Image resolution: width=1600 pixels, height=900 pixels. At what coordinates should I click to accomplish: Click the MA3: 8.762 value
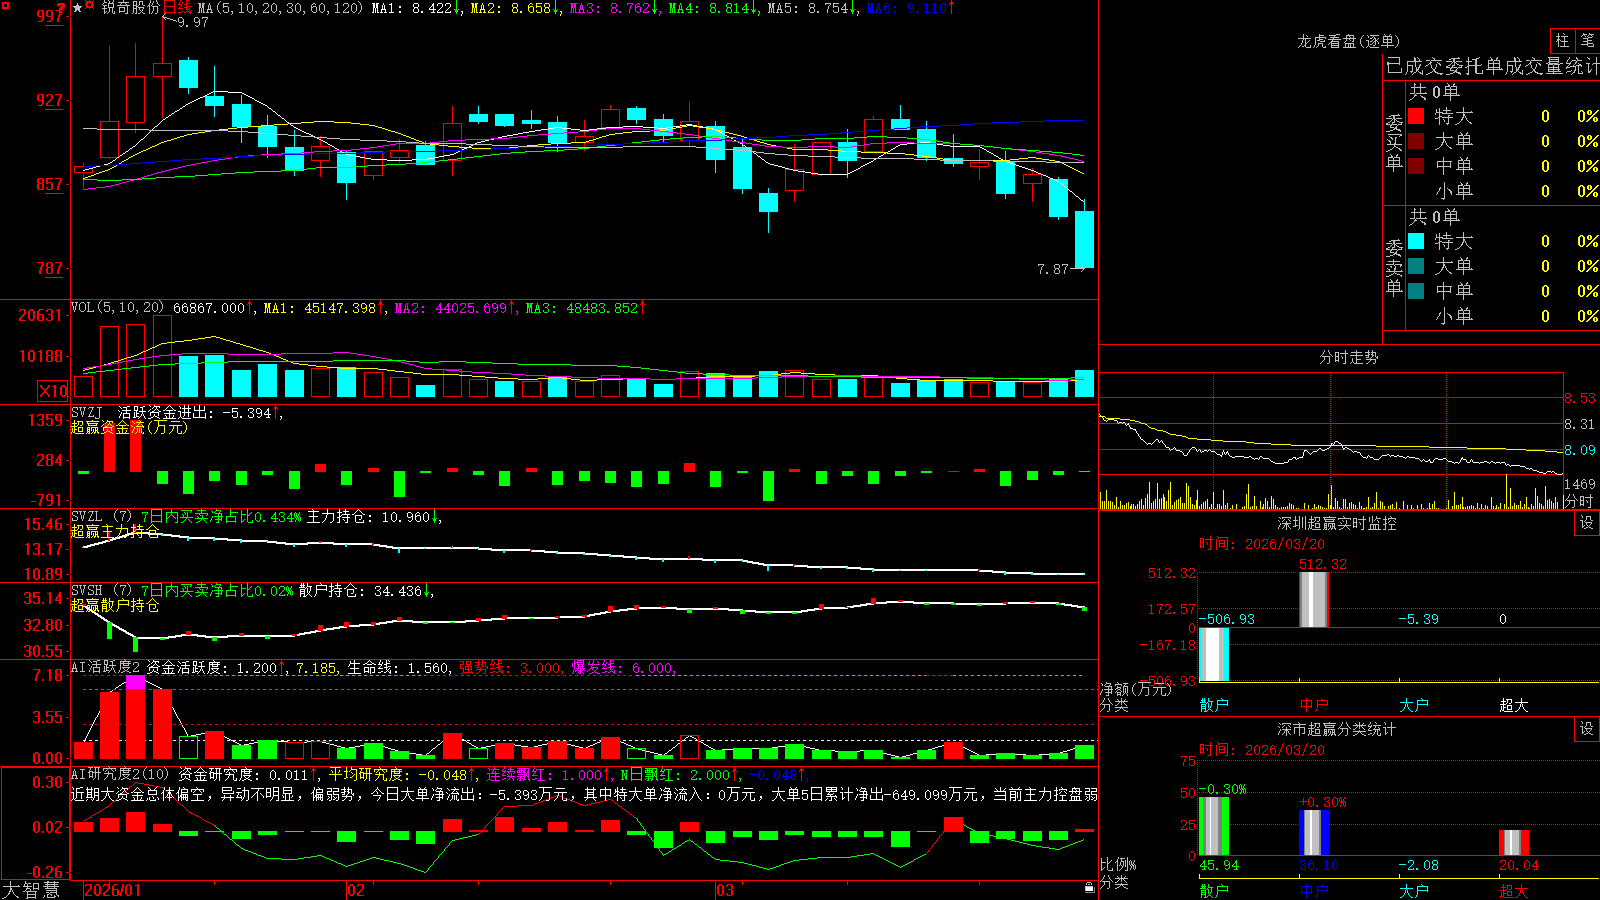click(x=614, y=8)
